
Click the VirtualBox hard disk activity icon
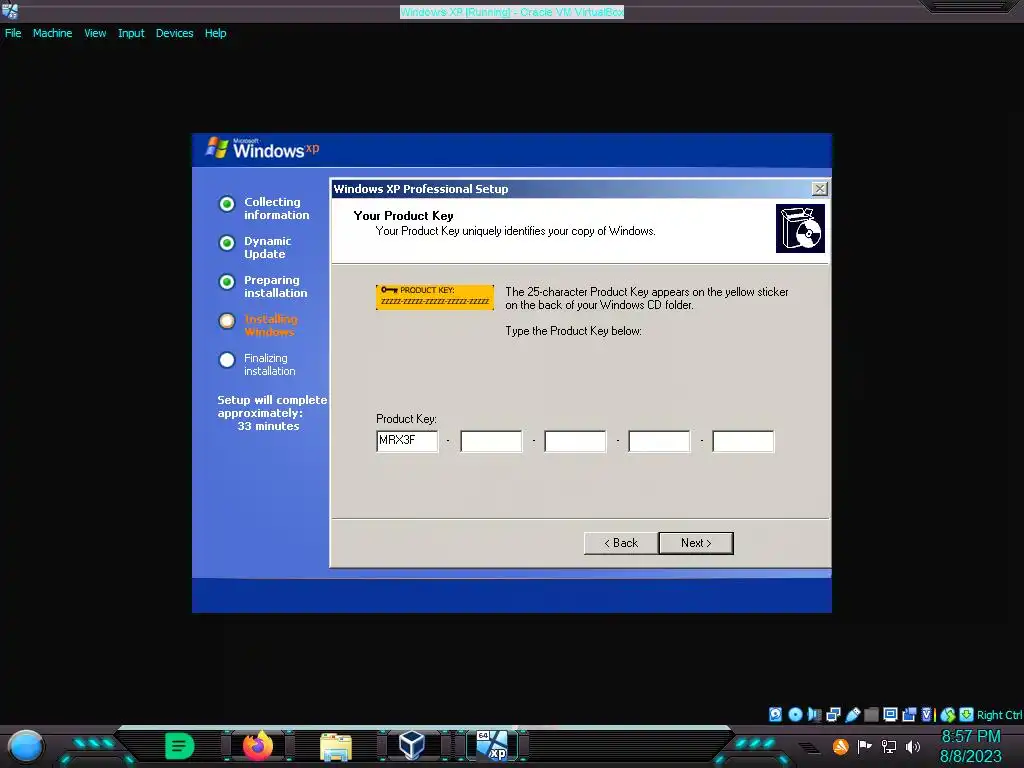pyautogui.click(x=775, y=714)
